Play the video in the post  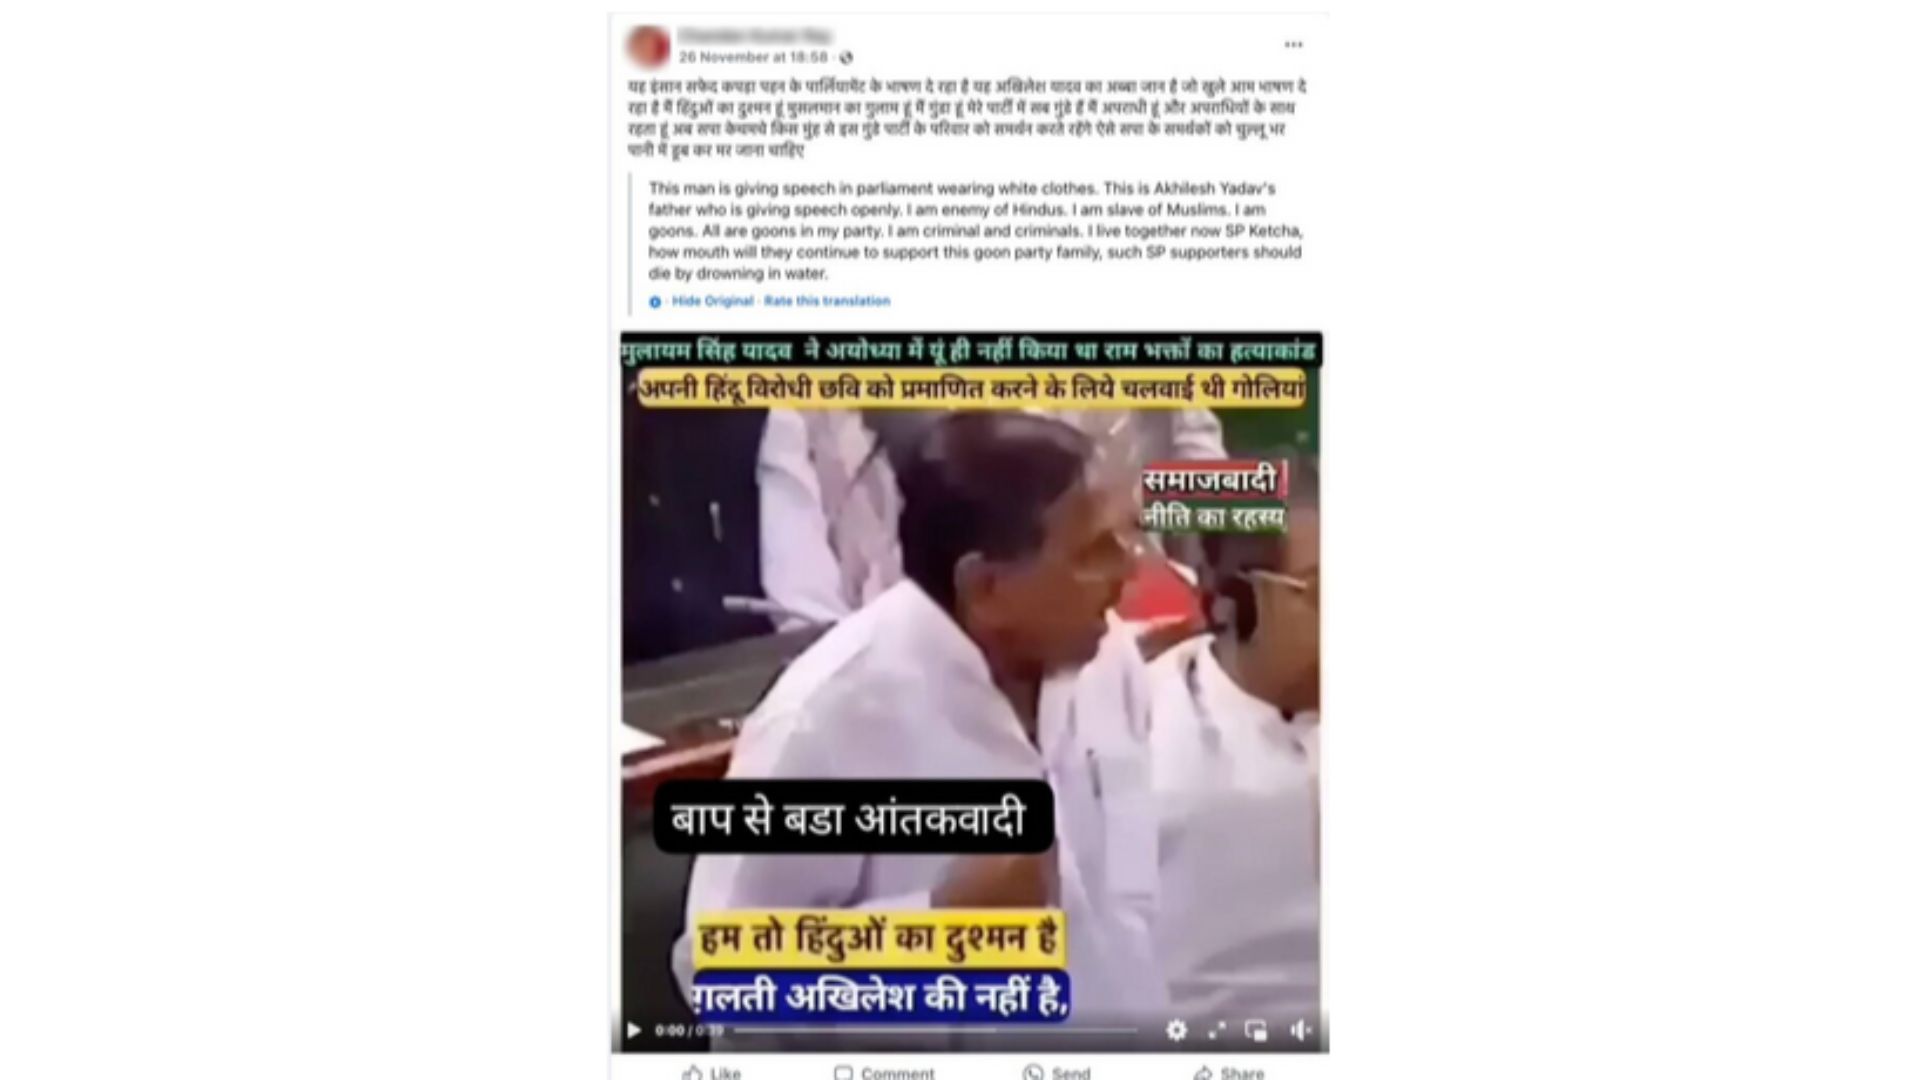[634, 1030]
